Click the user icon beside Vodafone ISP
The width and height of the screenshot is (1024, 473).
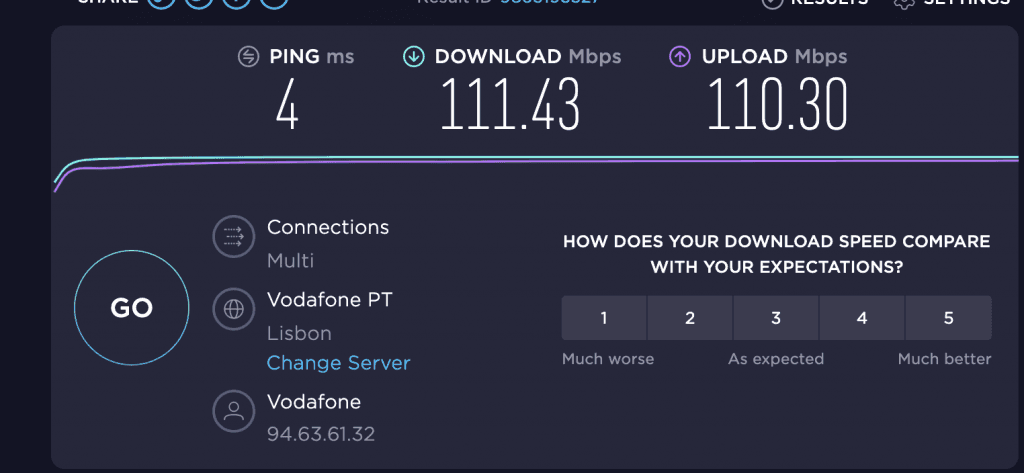[232, 411]
